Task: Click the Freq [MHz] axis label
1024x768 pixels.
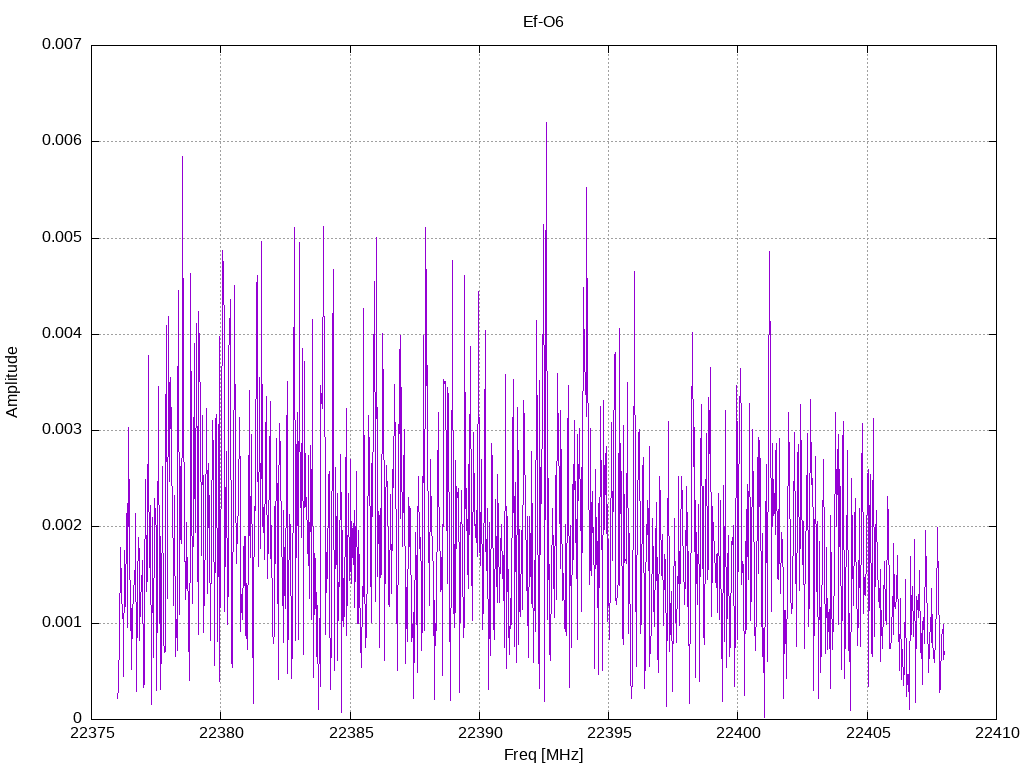Action: (543, 755)
